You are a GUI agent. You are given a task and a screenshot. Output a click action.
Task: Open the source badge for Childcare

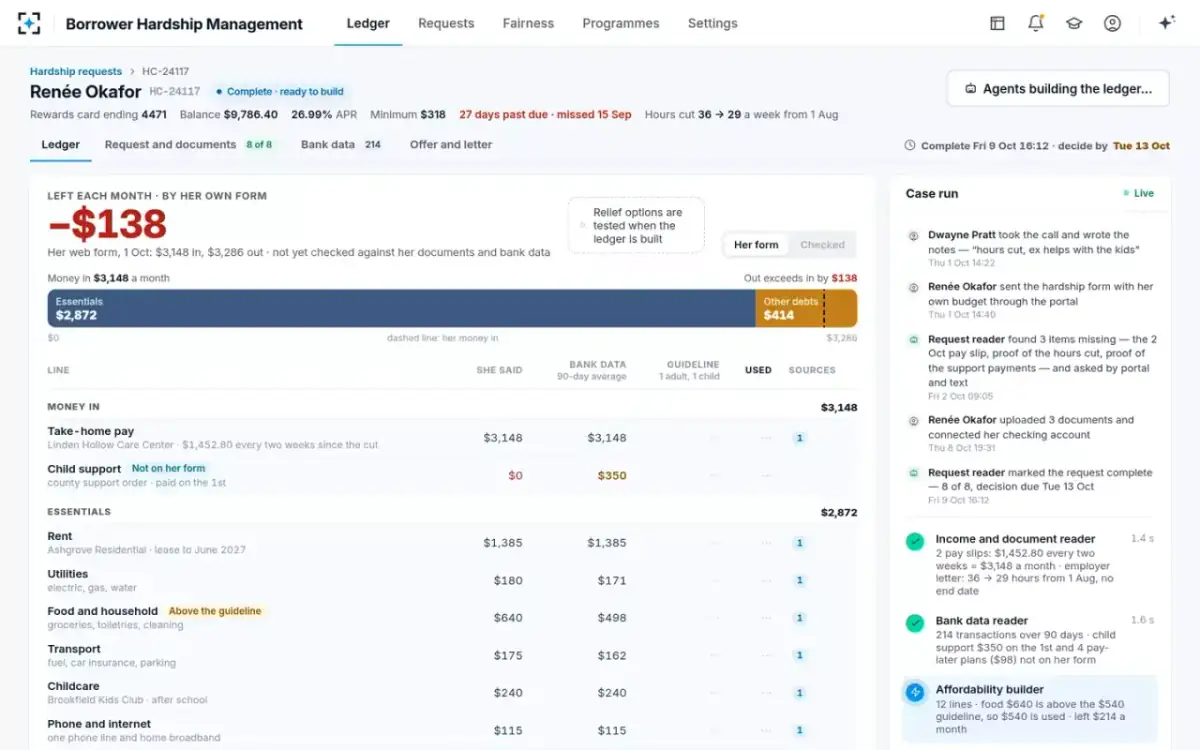pyautogui.click(x=799, y=693)
